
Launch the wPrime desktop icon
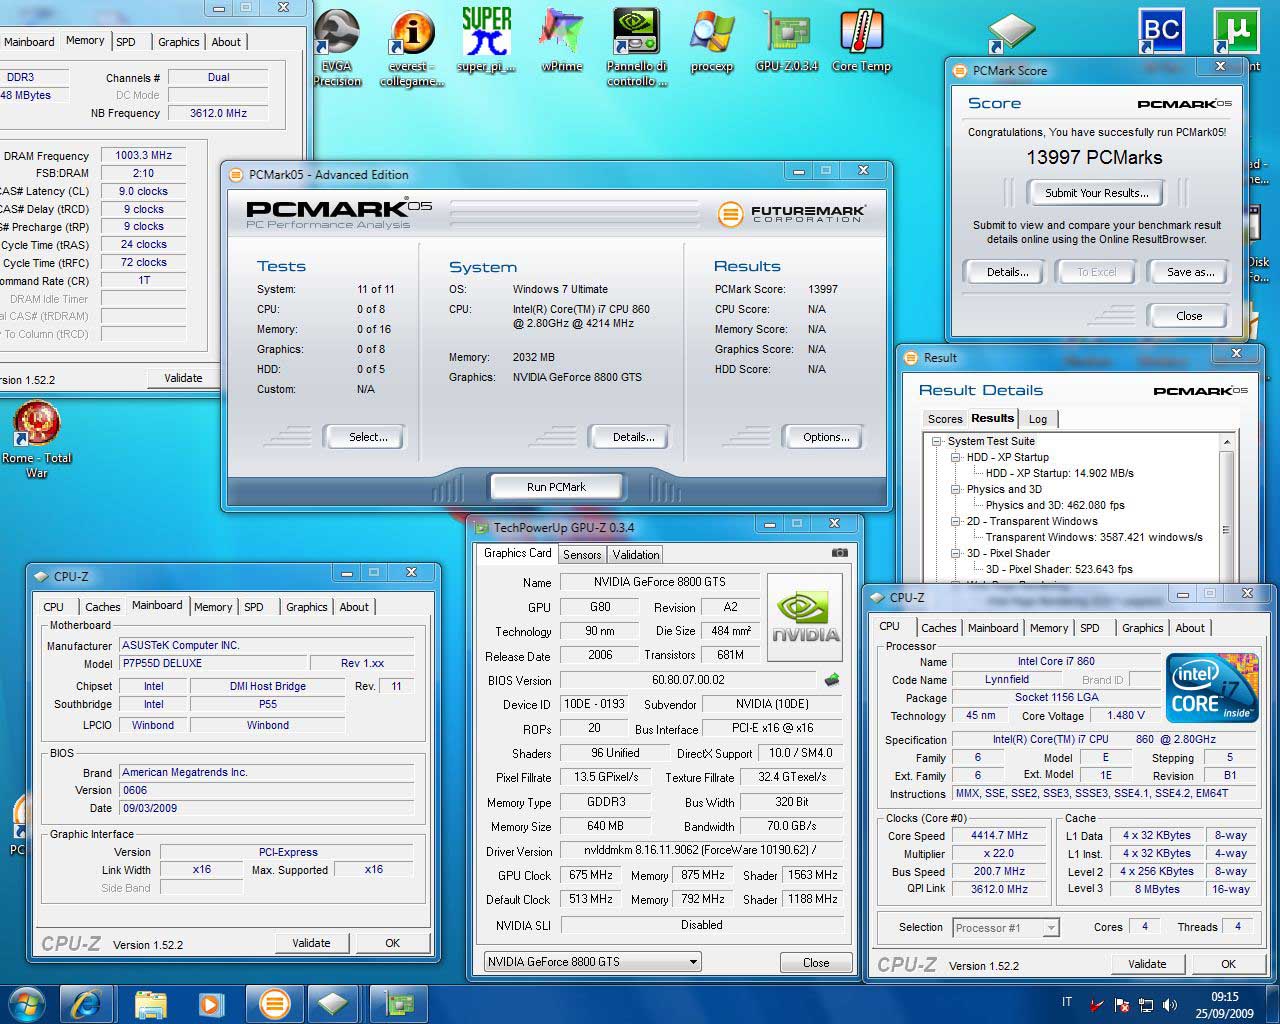(x=561, y=40)
